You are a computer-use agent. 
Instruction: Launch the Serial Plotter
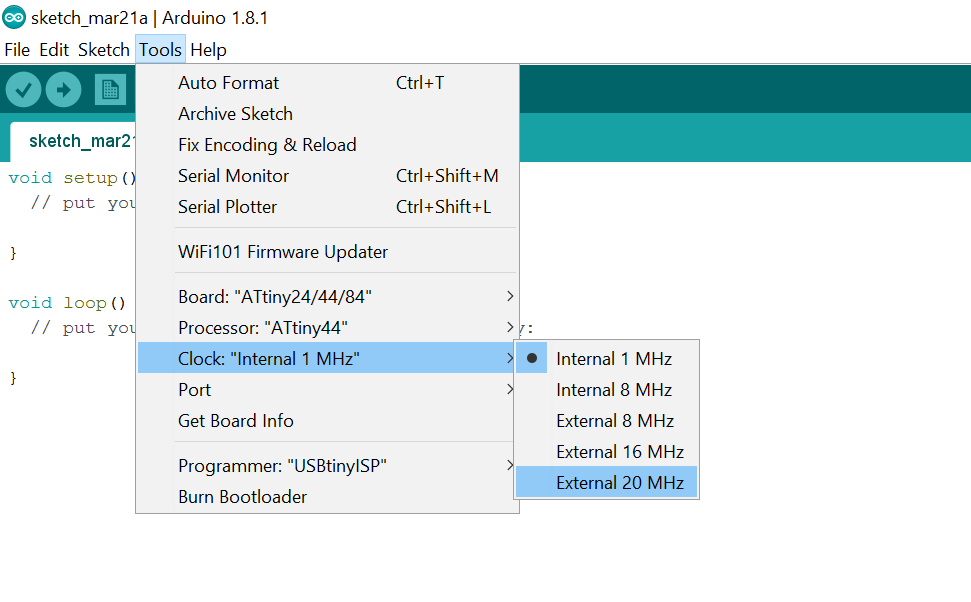[x=328, y=207]
